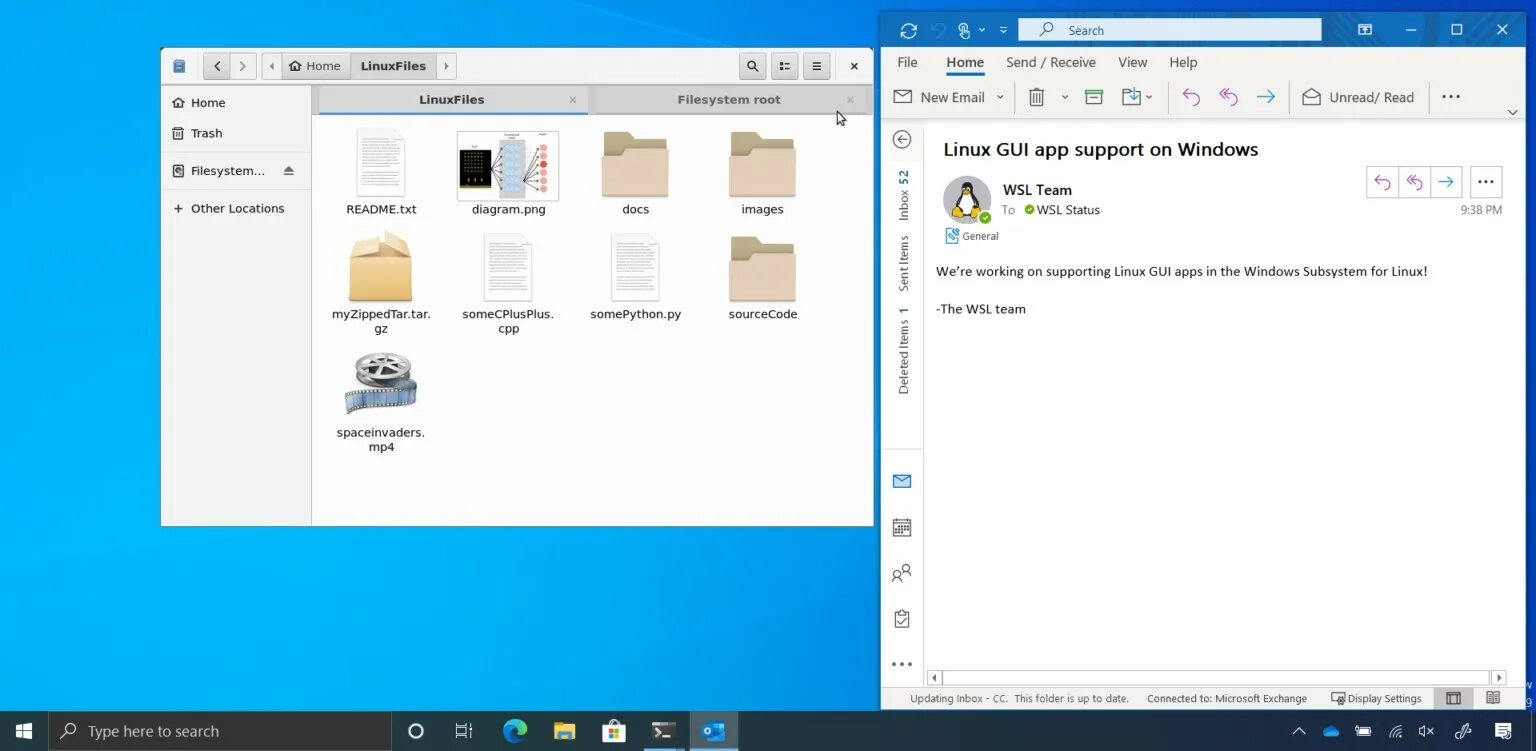Viewport: 1536px width, 751px height.
Task: Expand the Delete options dropdown arrow
Action: (1064, 97)
